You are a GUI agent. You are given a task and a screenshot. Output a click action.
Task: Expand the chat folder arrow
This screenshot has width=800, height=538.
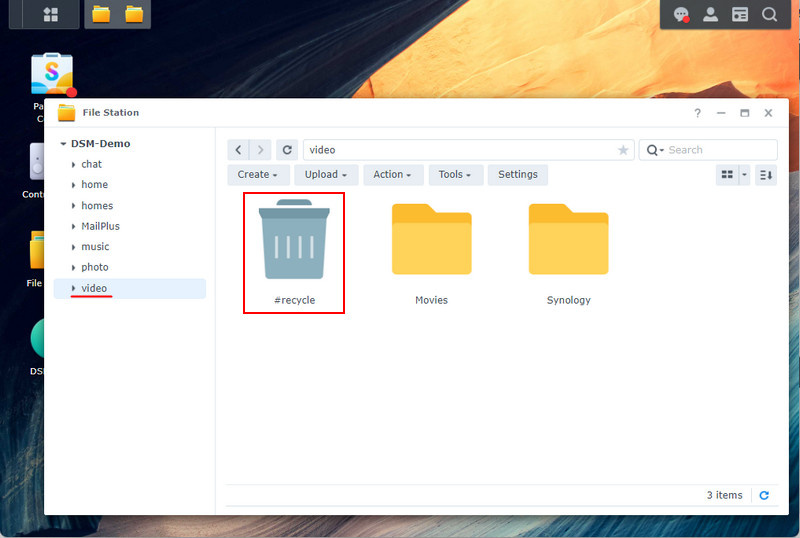(73, 164)
